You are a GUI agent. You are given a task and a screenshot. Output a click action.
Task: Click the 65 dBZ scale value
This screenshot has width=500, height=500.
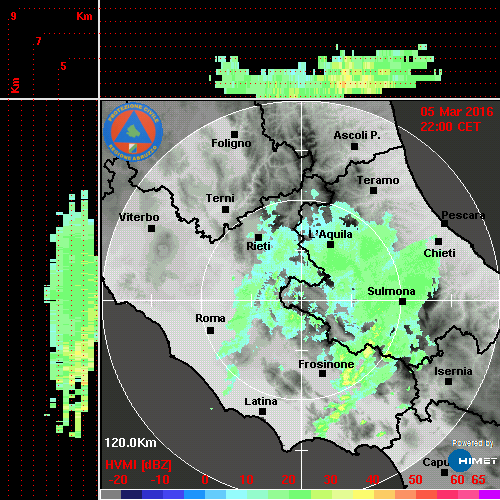(478, 480)
